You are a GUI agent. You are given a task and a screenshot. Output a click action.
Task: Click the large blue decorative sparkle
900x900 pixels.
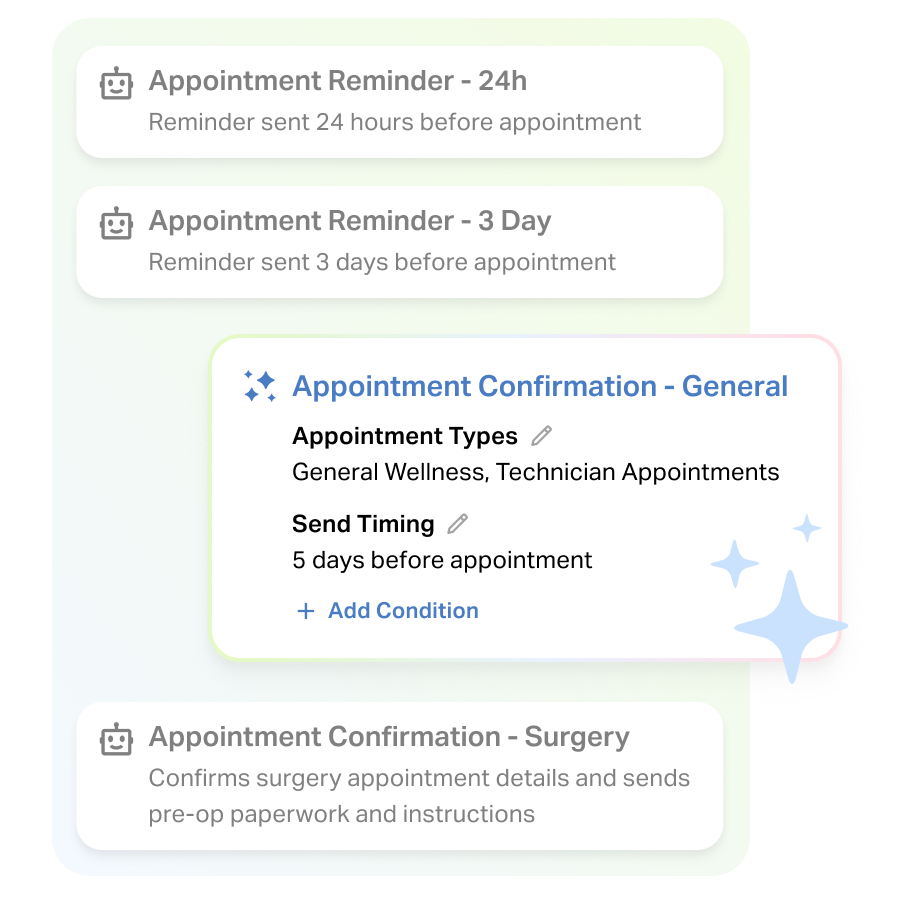790,626
